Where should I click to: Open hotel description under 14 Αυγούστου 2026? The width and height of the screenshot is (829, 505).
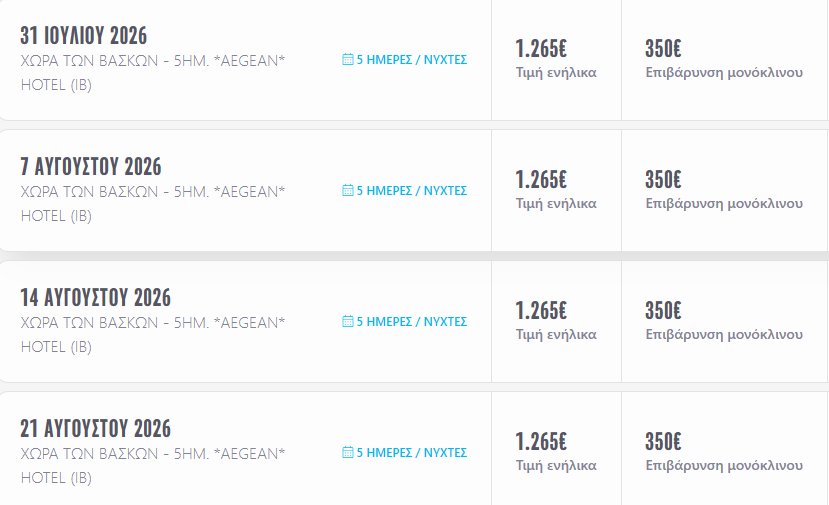point(152,334)
